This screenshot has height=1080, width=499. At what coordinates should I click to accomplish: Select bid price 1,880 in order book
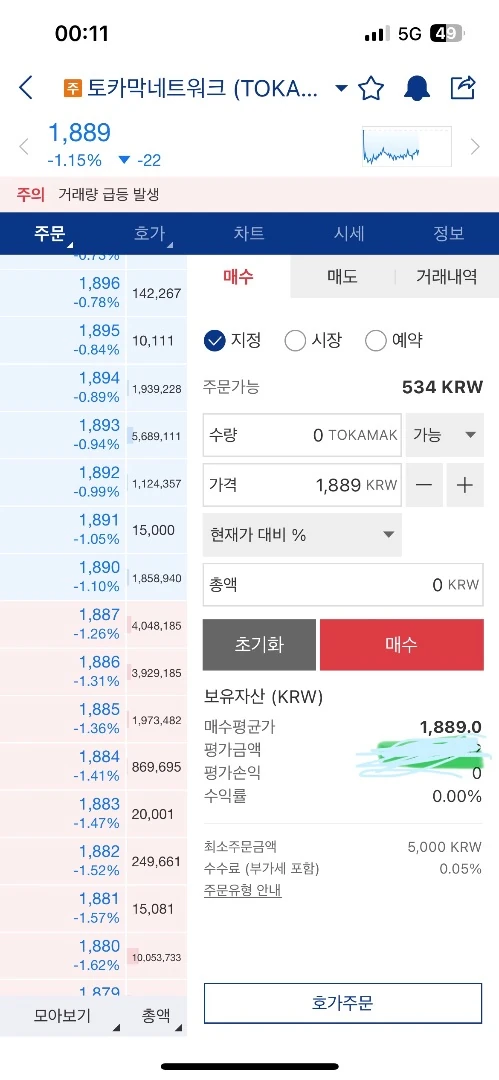click(x=63, y=956)
